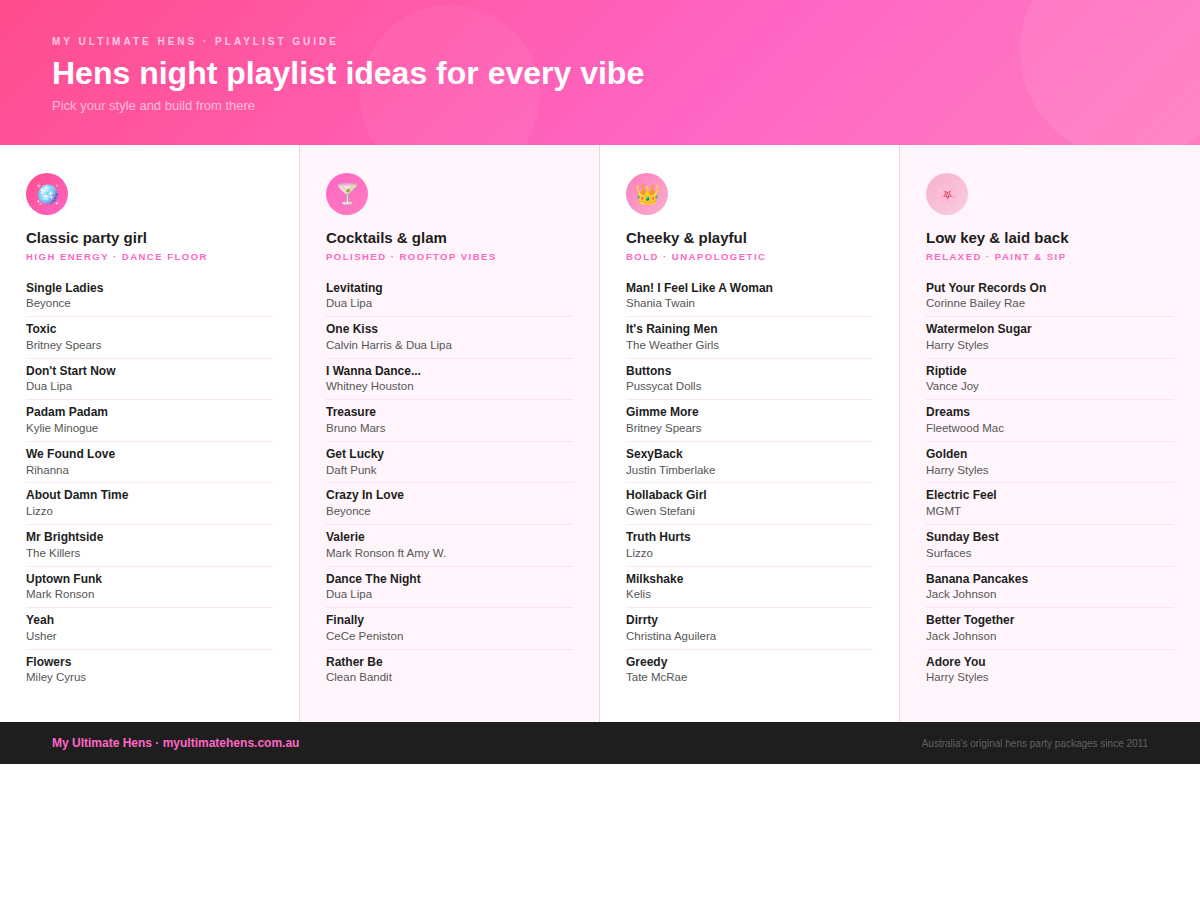
Task: Select Put Your Records On
Action: coord(986,288)
